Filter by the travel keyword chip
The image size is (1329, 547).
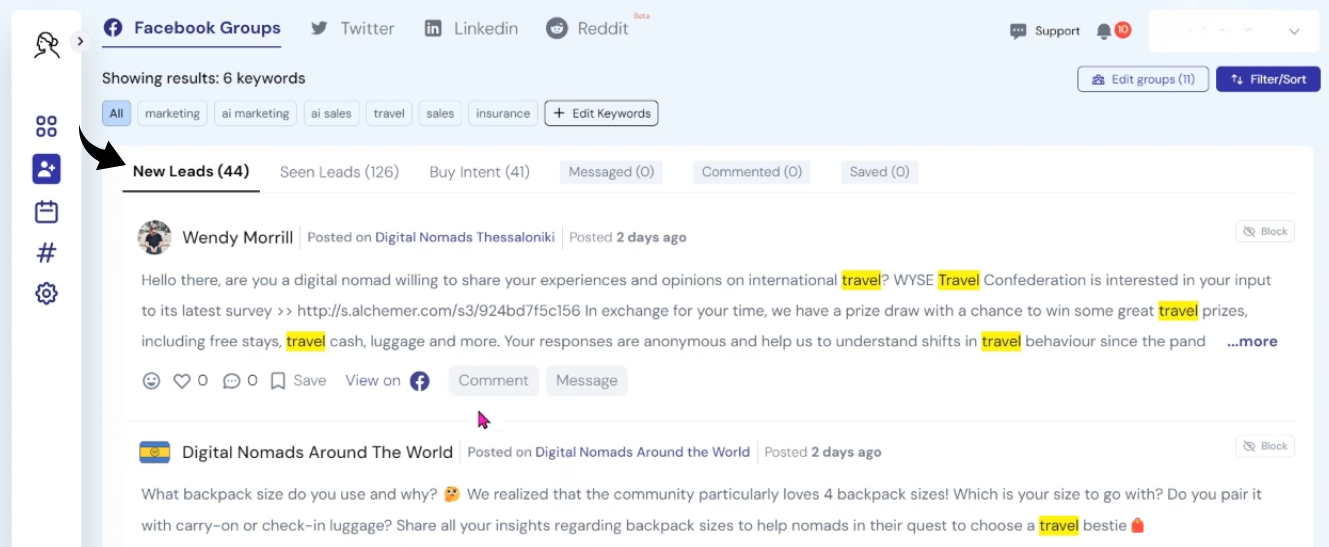tap(389, 113)
